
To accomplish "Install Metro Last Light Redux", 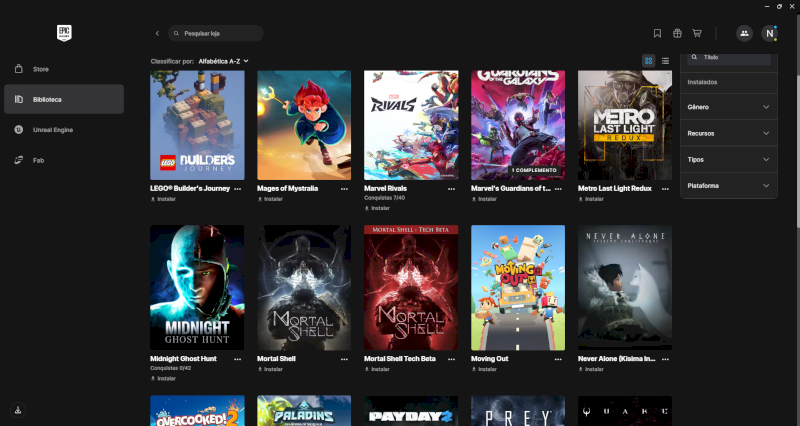I will pos(591,199).
